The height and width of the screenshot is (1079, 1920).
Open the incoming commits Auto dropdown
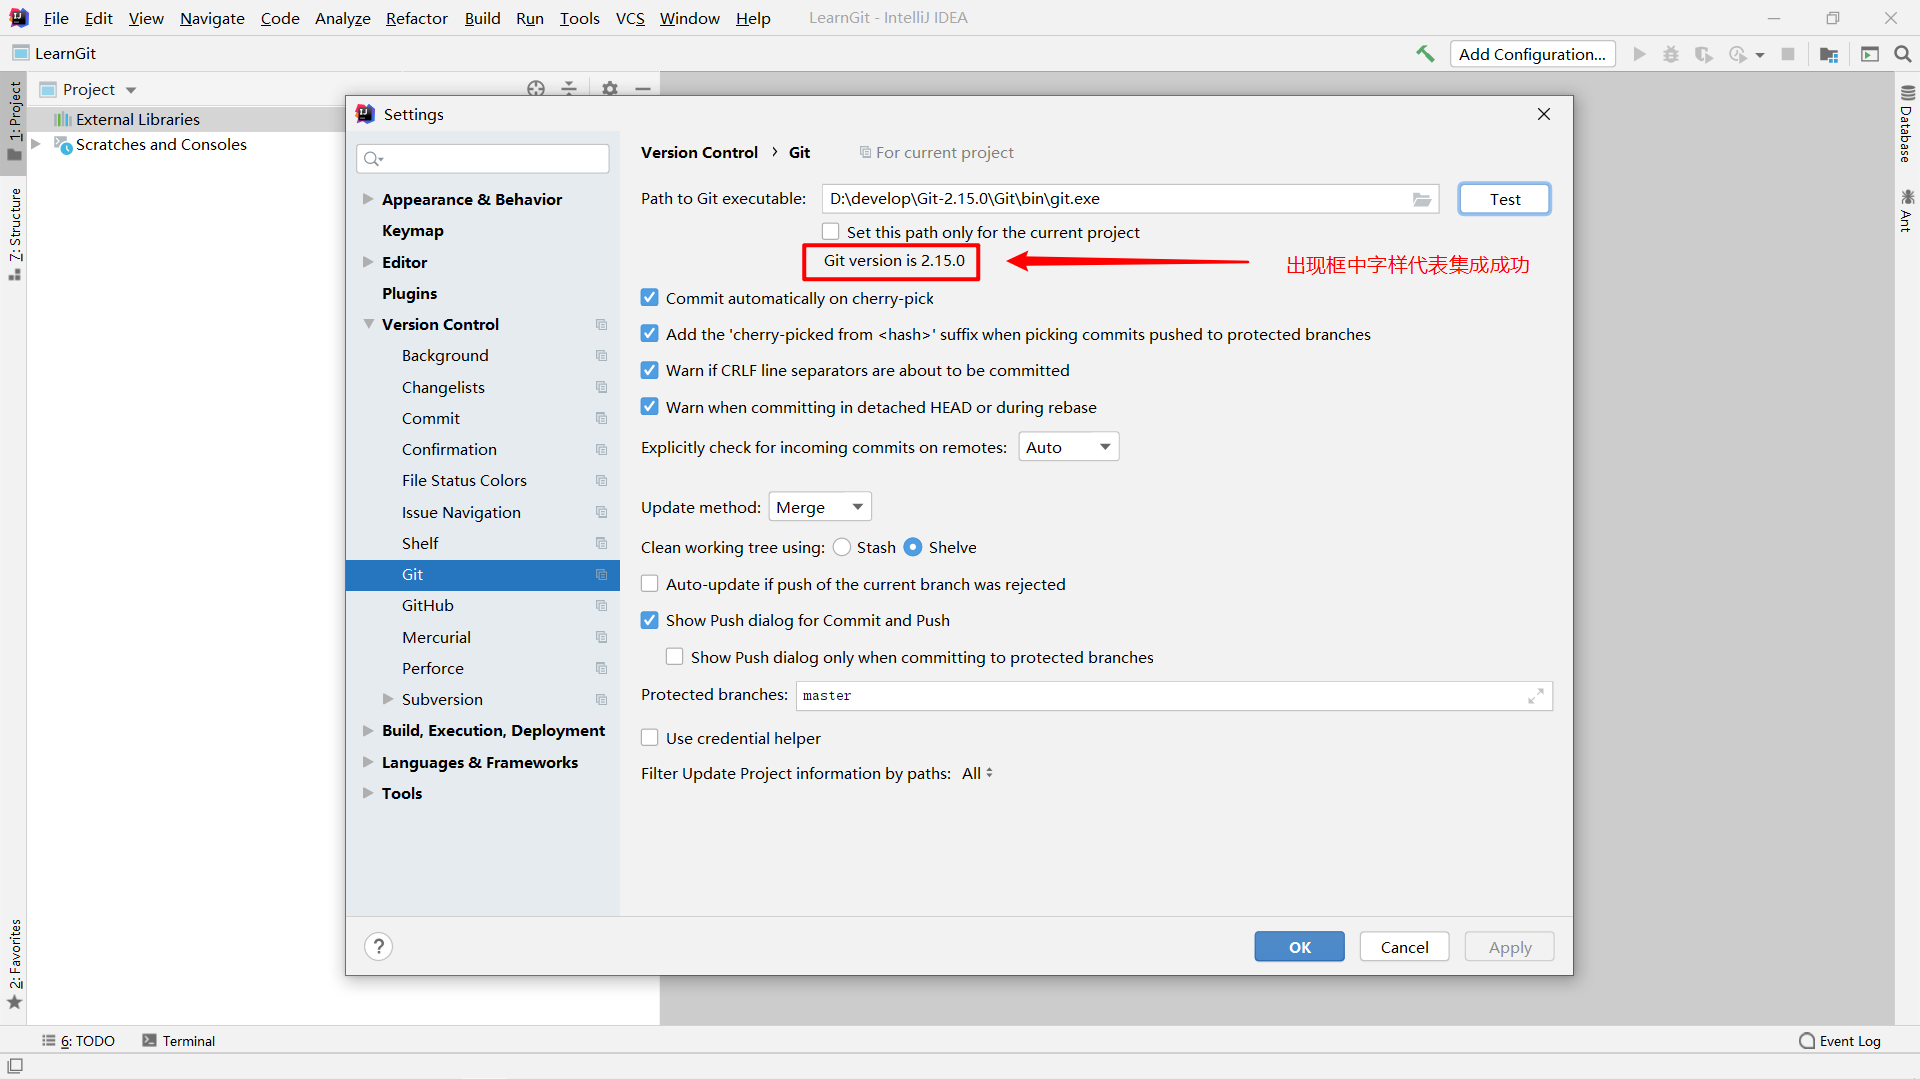[x=1068, y=447]
